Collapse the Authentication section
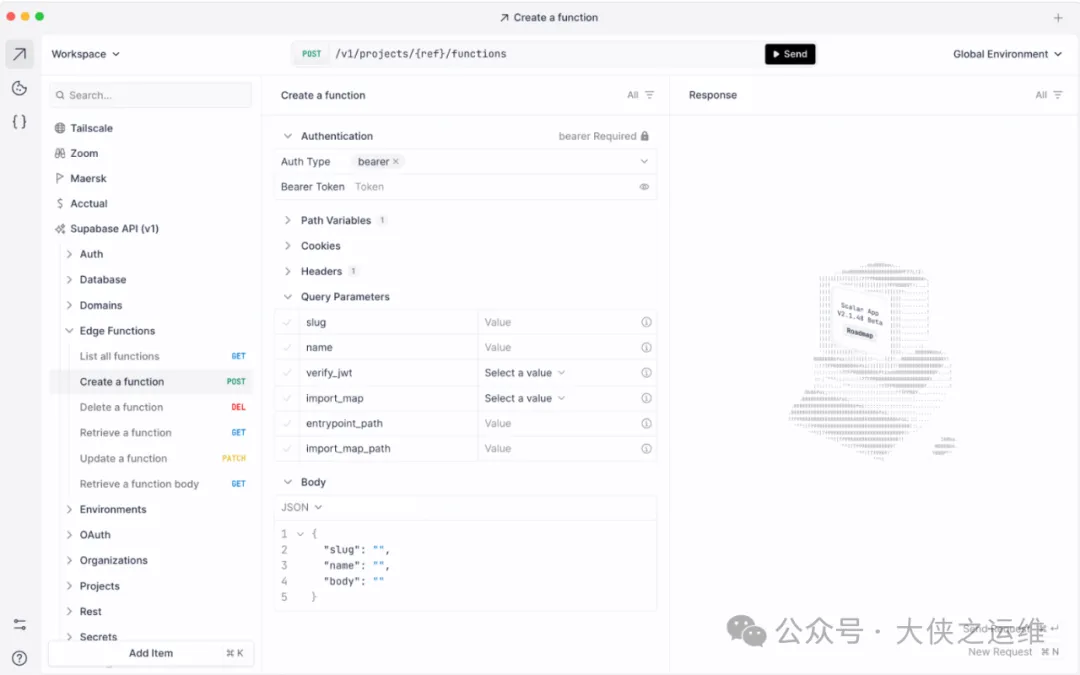The image size is (1080, 675). (288, 136)
